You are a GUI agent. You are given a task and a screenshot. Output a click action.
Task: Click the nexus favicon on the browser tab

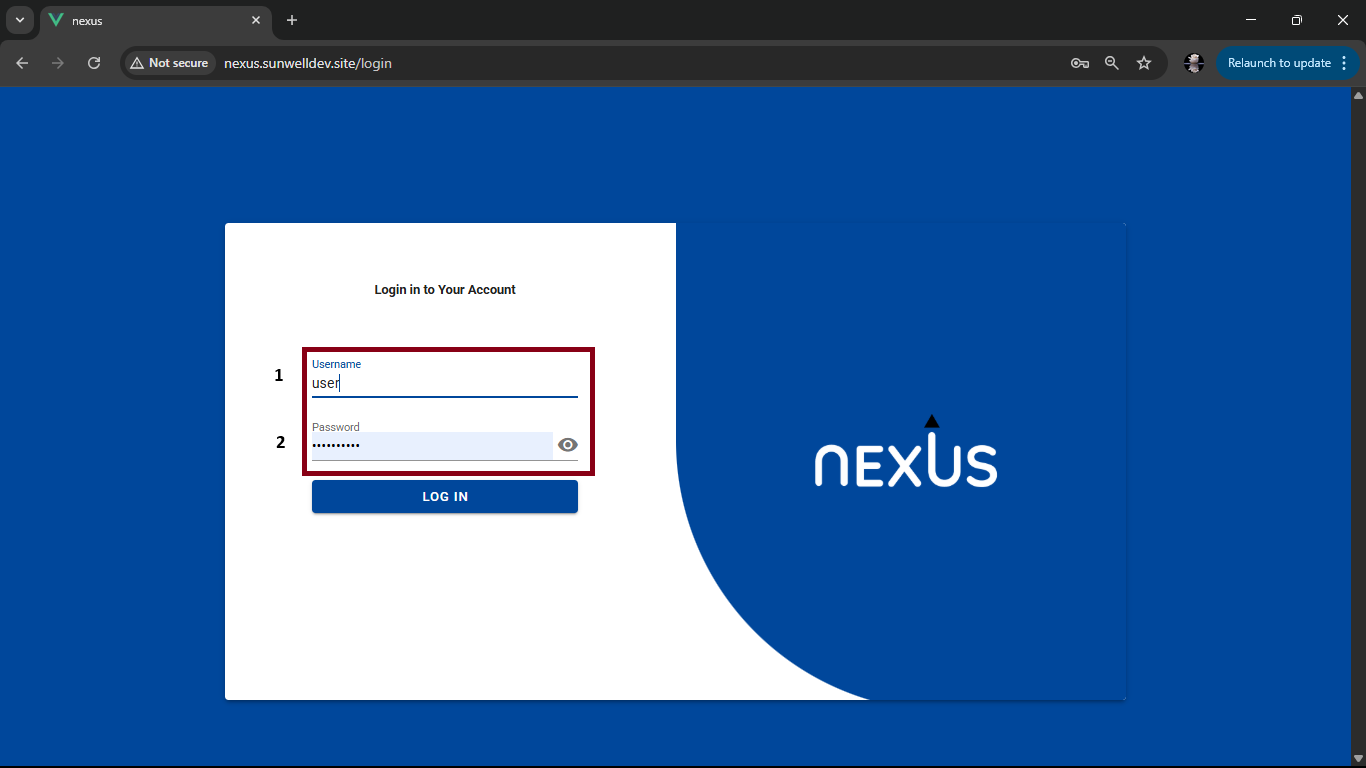tap(56, 20)
